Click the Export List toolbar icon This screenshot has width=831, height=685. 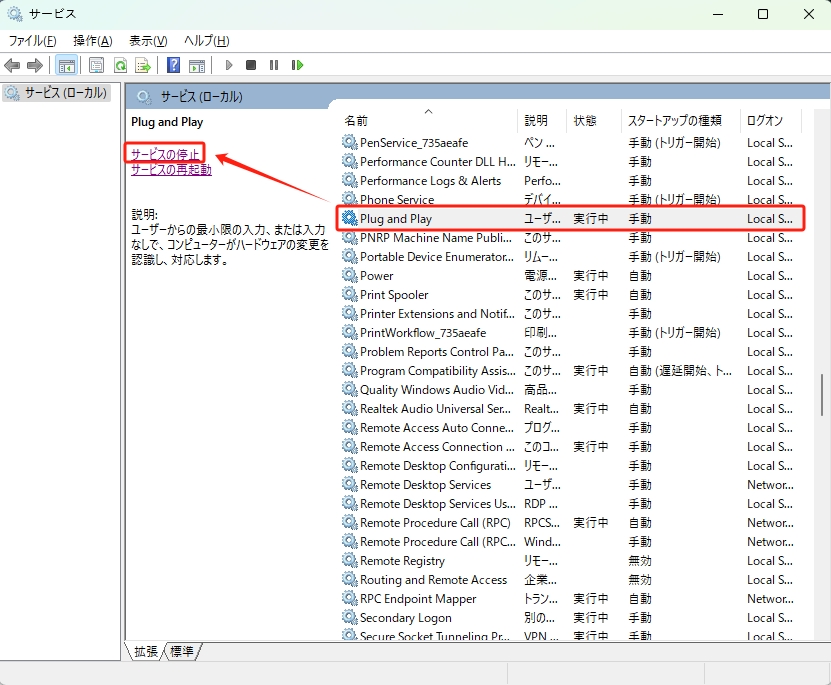pyautogui.click(x=143, y=65)
